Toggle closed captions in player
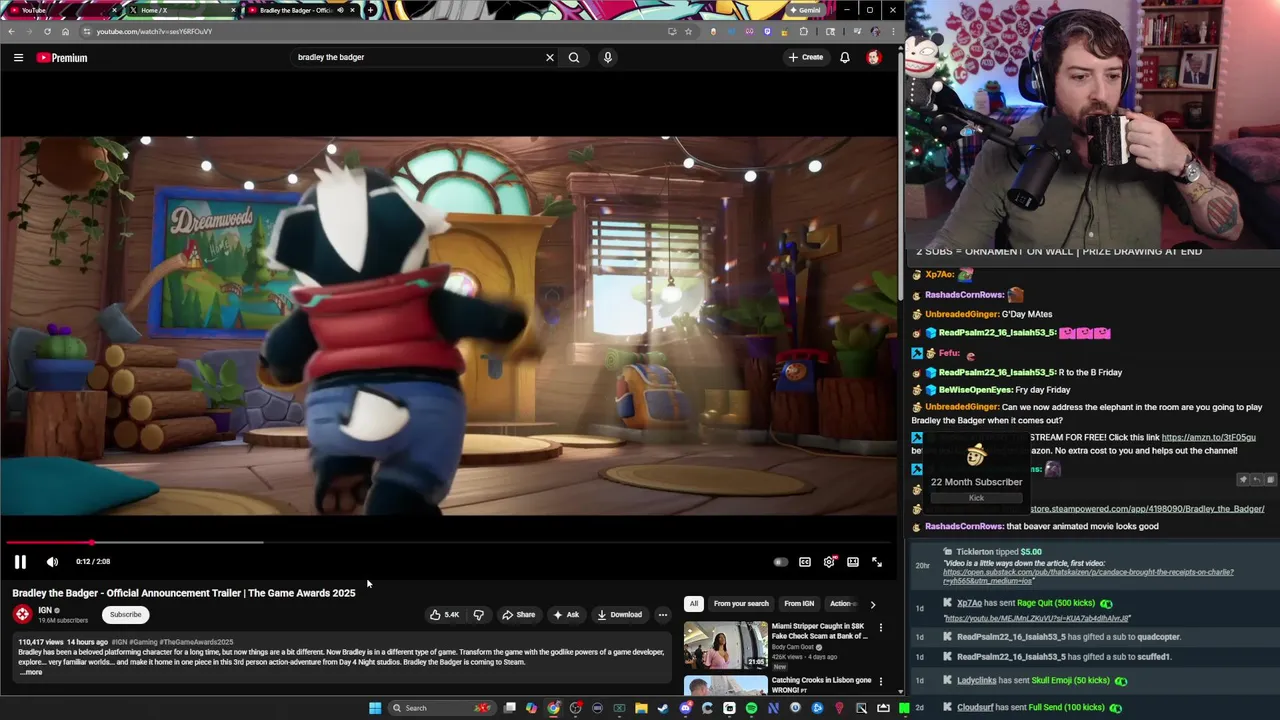The image size is (1280, 720). [805, 562]
